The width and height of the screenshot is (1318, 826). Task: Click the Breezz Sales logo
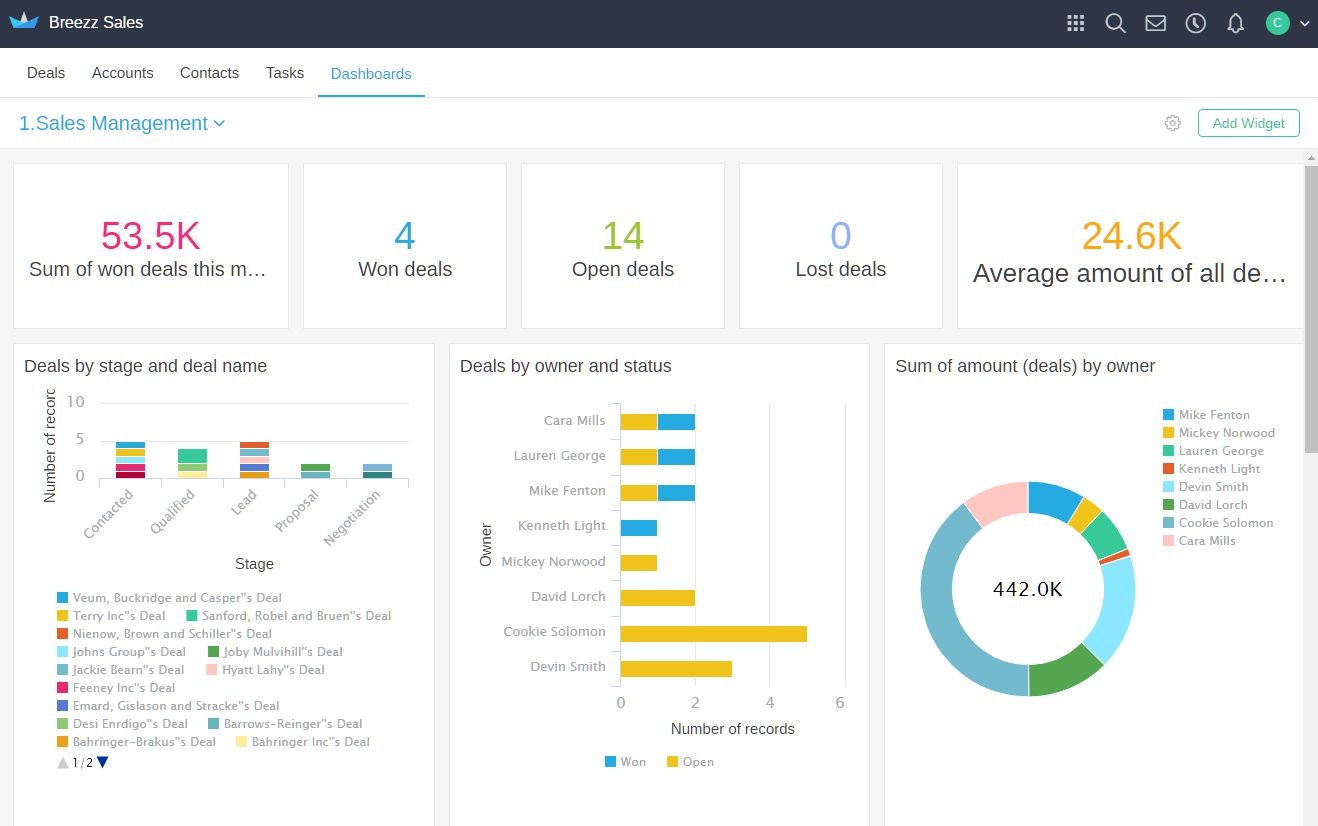coord(78,22)
